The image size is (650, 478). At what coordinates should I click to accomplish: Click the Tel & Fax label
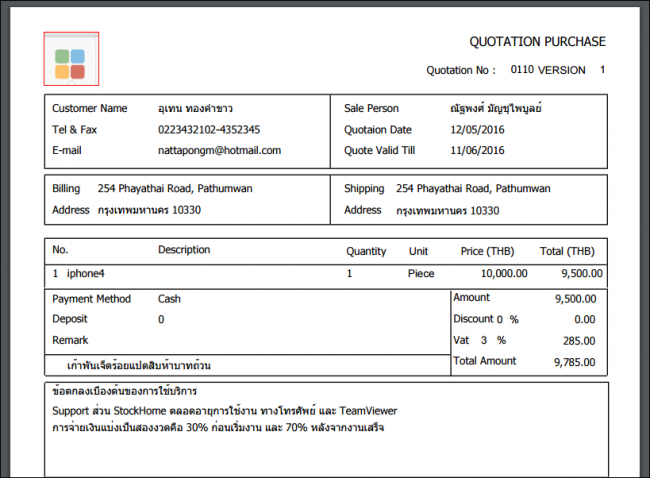(74, 130)
